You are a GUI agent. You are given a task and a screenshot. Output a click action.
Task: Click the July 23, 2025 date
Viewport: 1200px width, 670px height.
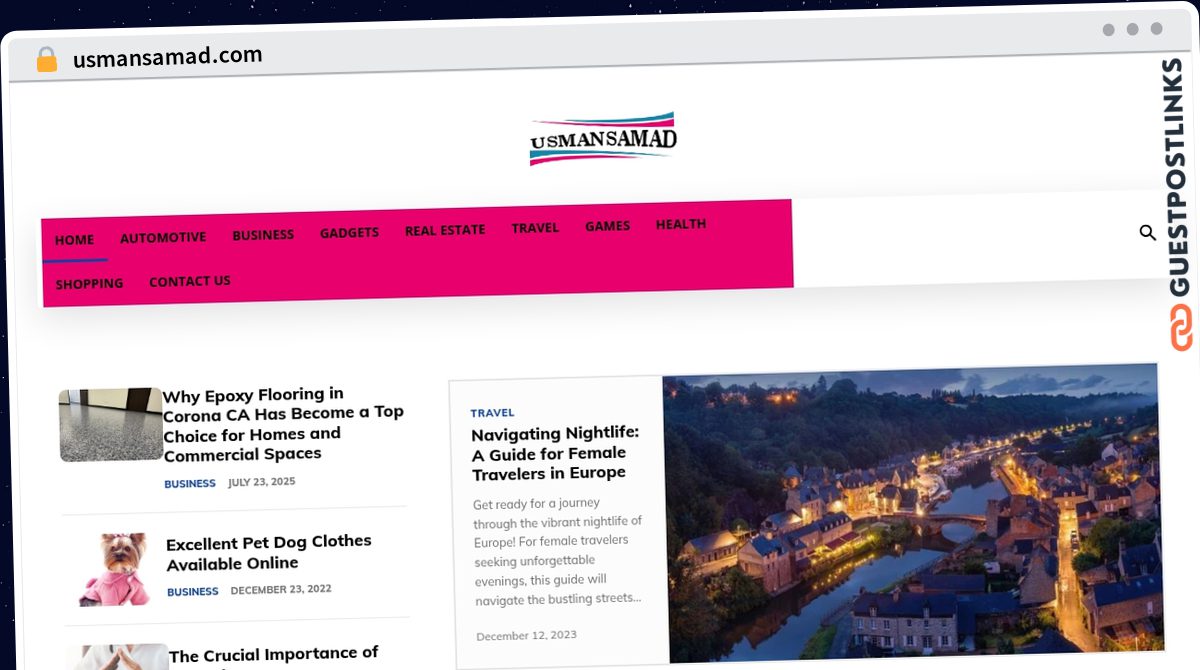(x=262, y=482)
